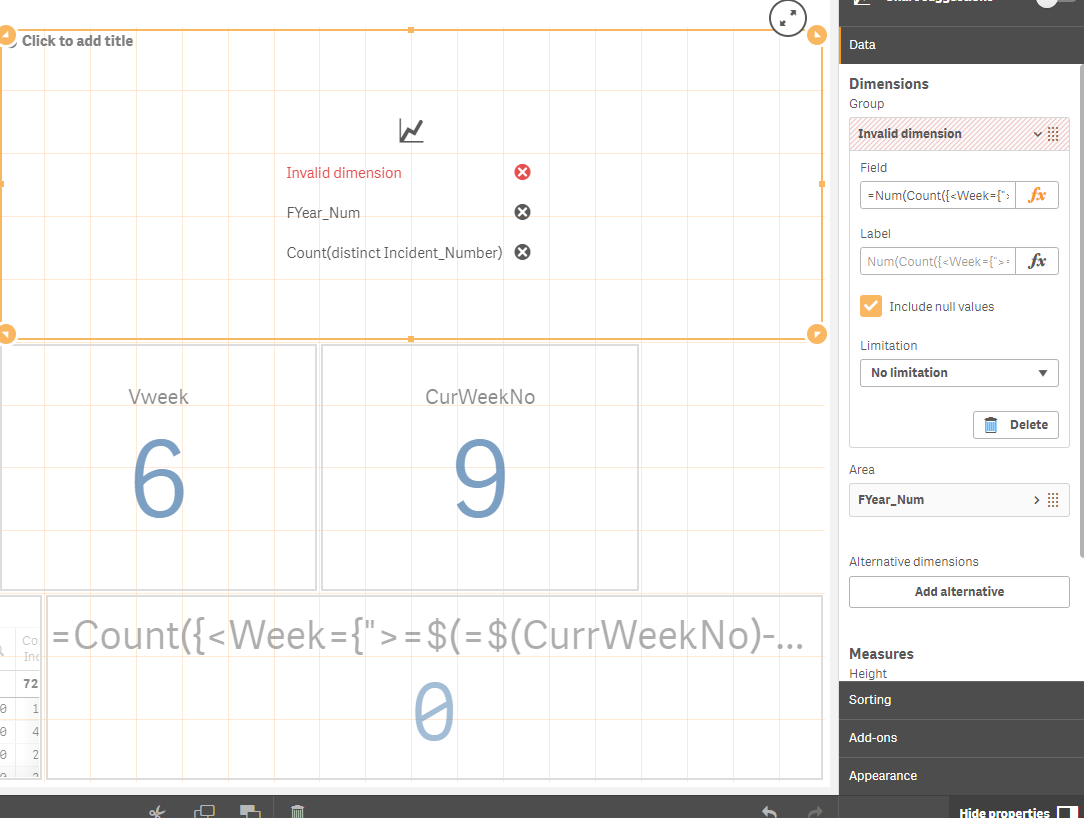Open fullscreen mode with the expand arrows icon
This screenshot has width=1084, height=818.
pos(787,19)
